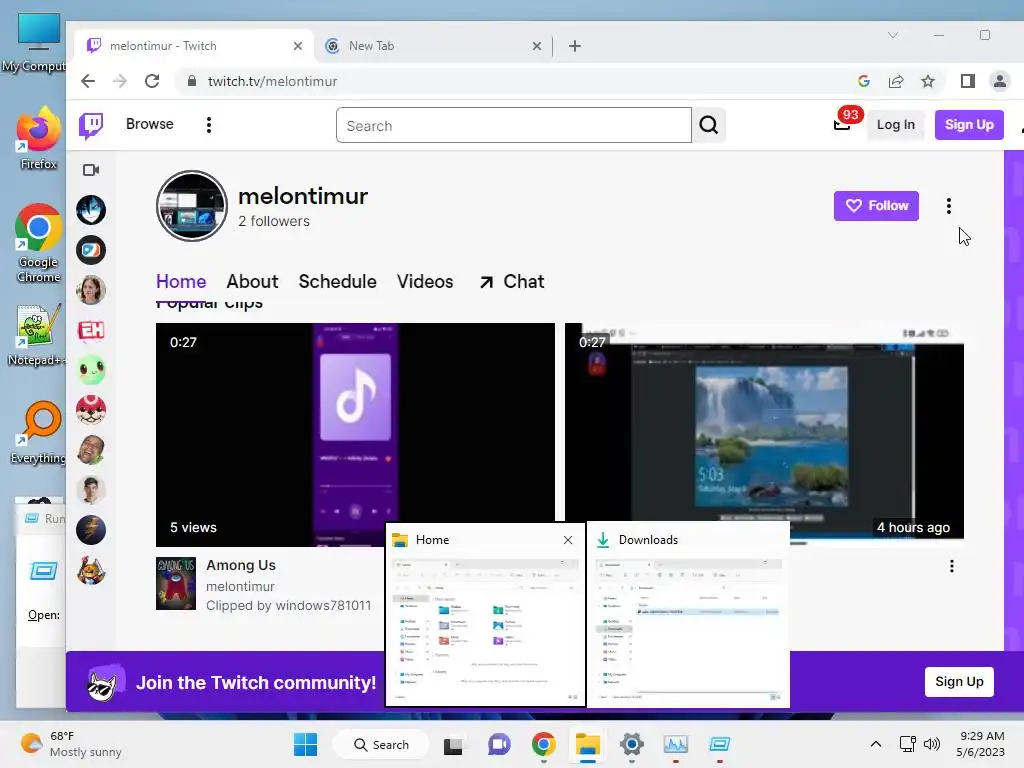Open sidebar channel with lightning bolt avatar
This screenshot has height=768, width=1024.
91,530
